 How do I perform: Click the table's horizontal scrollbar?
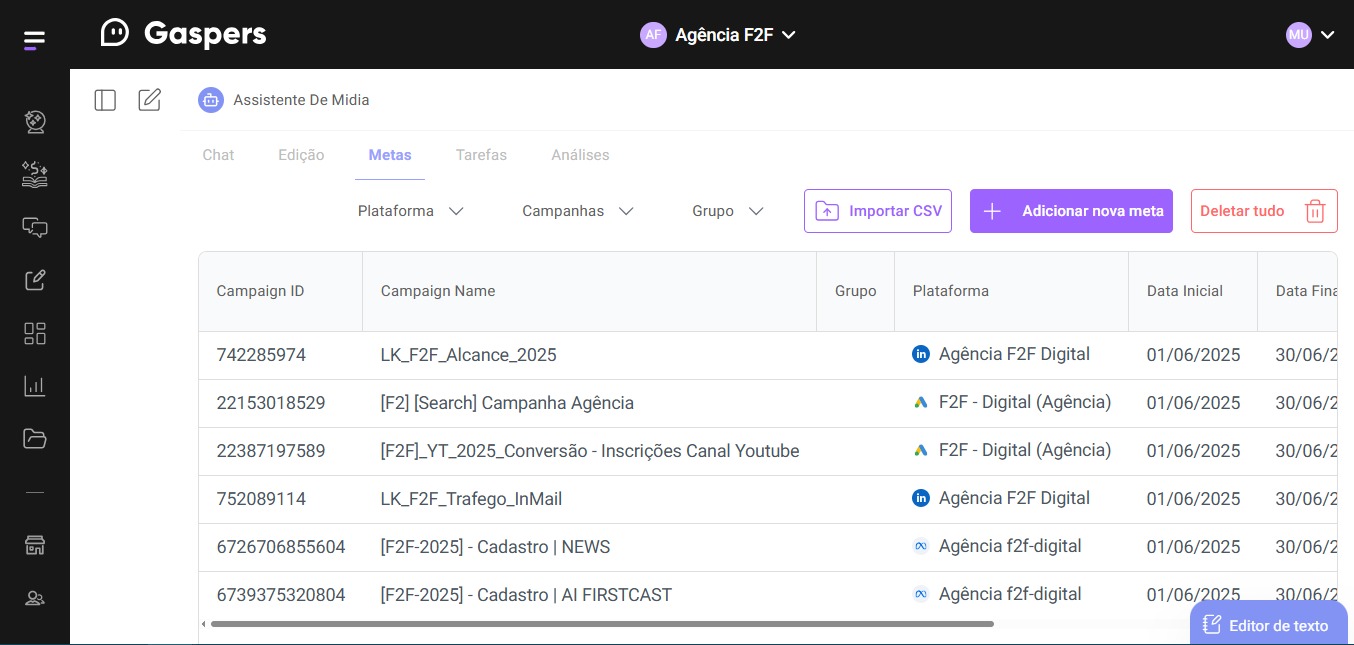602,624
